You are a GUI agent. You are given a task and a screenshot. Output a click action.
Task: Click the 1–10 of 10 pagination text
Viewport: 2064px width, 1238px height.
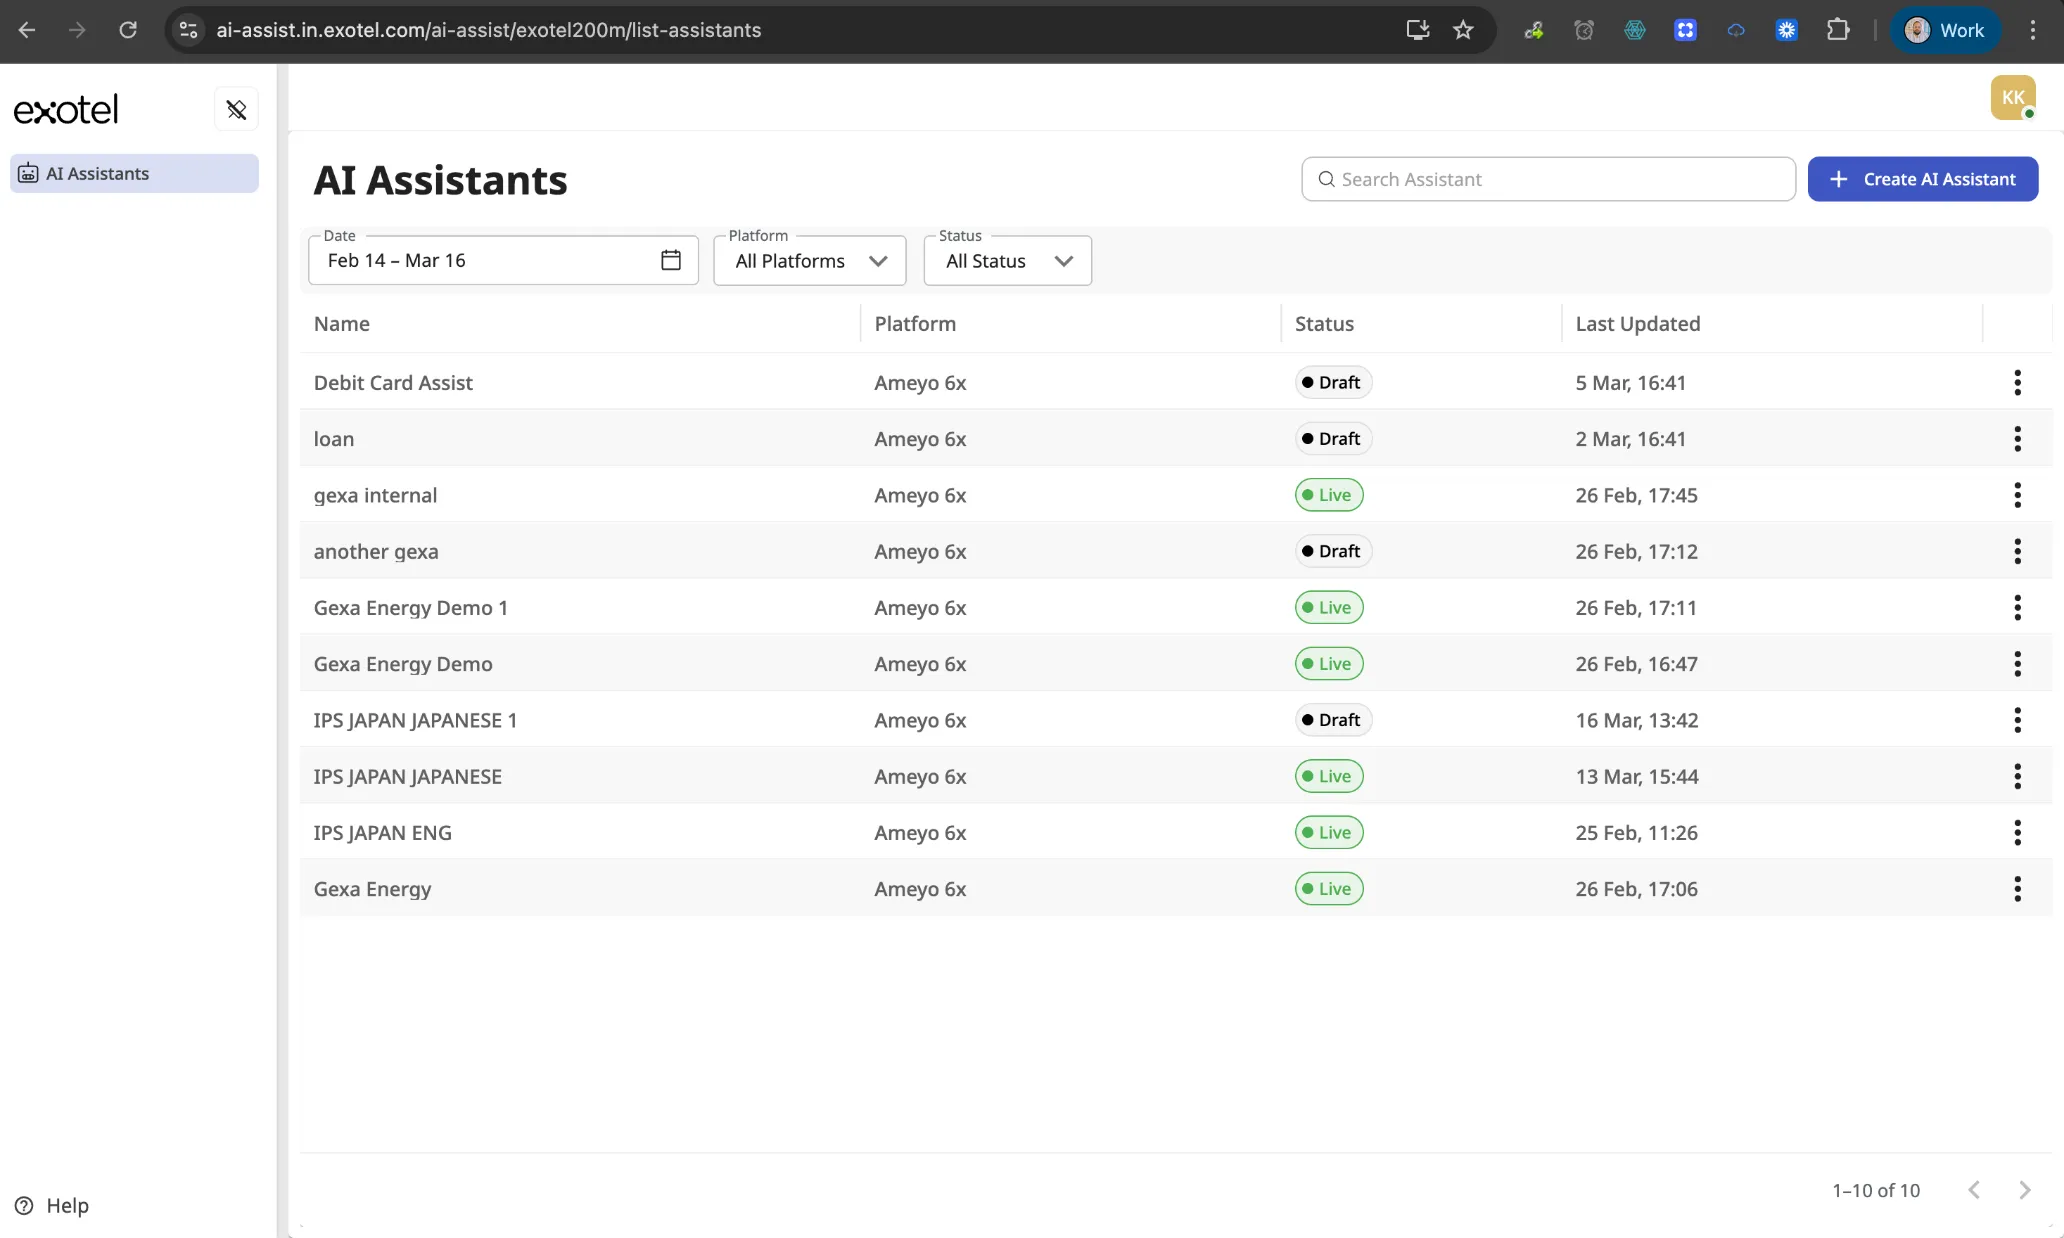1876,1190
